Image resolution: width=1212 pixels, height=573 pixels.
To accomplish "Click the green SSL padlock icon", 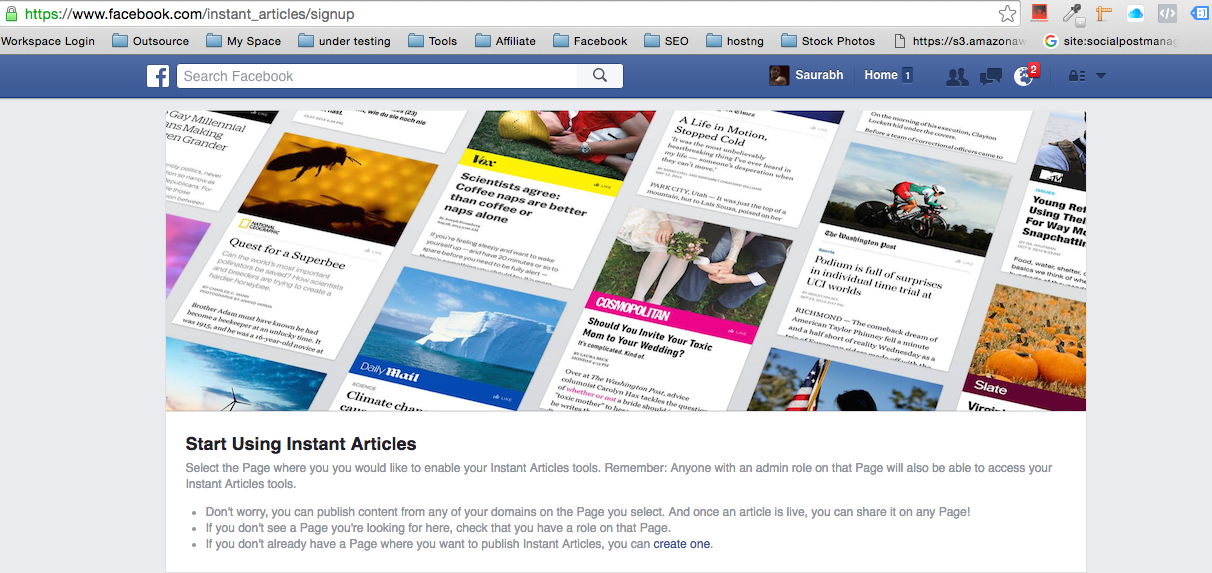I will click(x=11, y=14).
